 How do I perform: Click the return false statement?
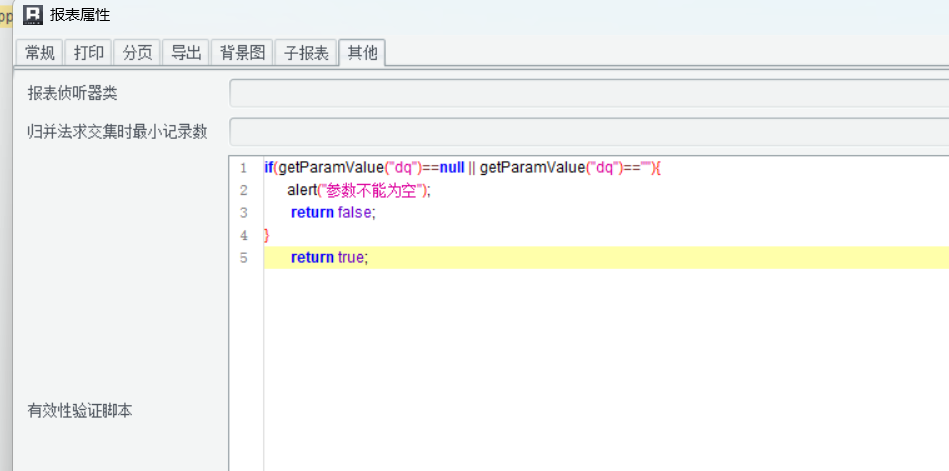(x=332, y=213)
